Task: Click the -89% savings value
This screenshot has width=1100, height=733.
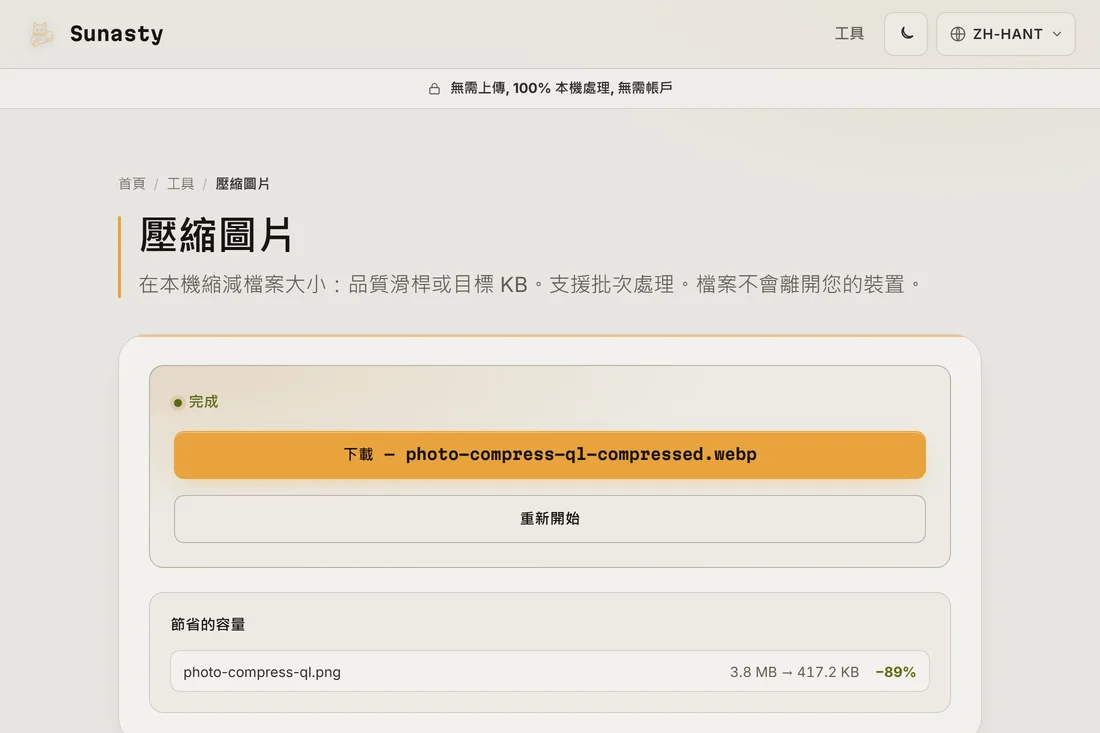Action: (895, 672)
